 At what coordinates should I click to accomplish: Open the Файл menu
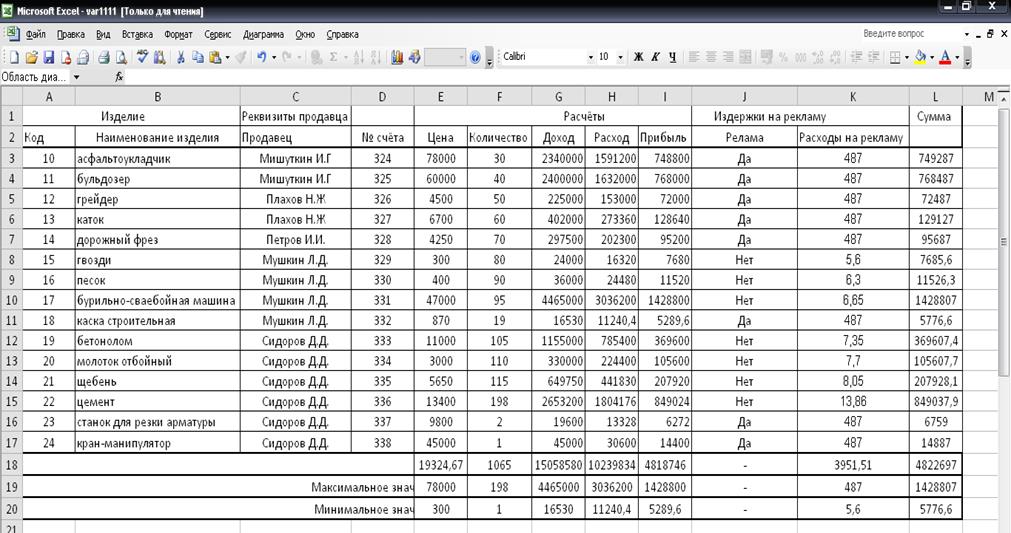(35, 34)
